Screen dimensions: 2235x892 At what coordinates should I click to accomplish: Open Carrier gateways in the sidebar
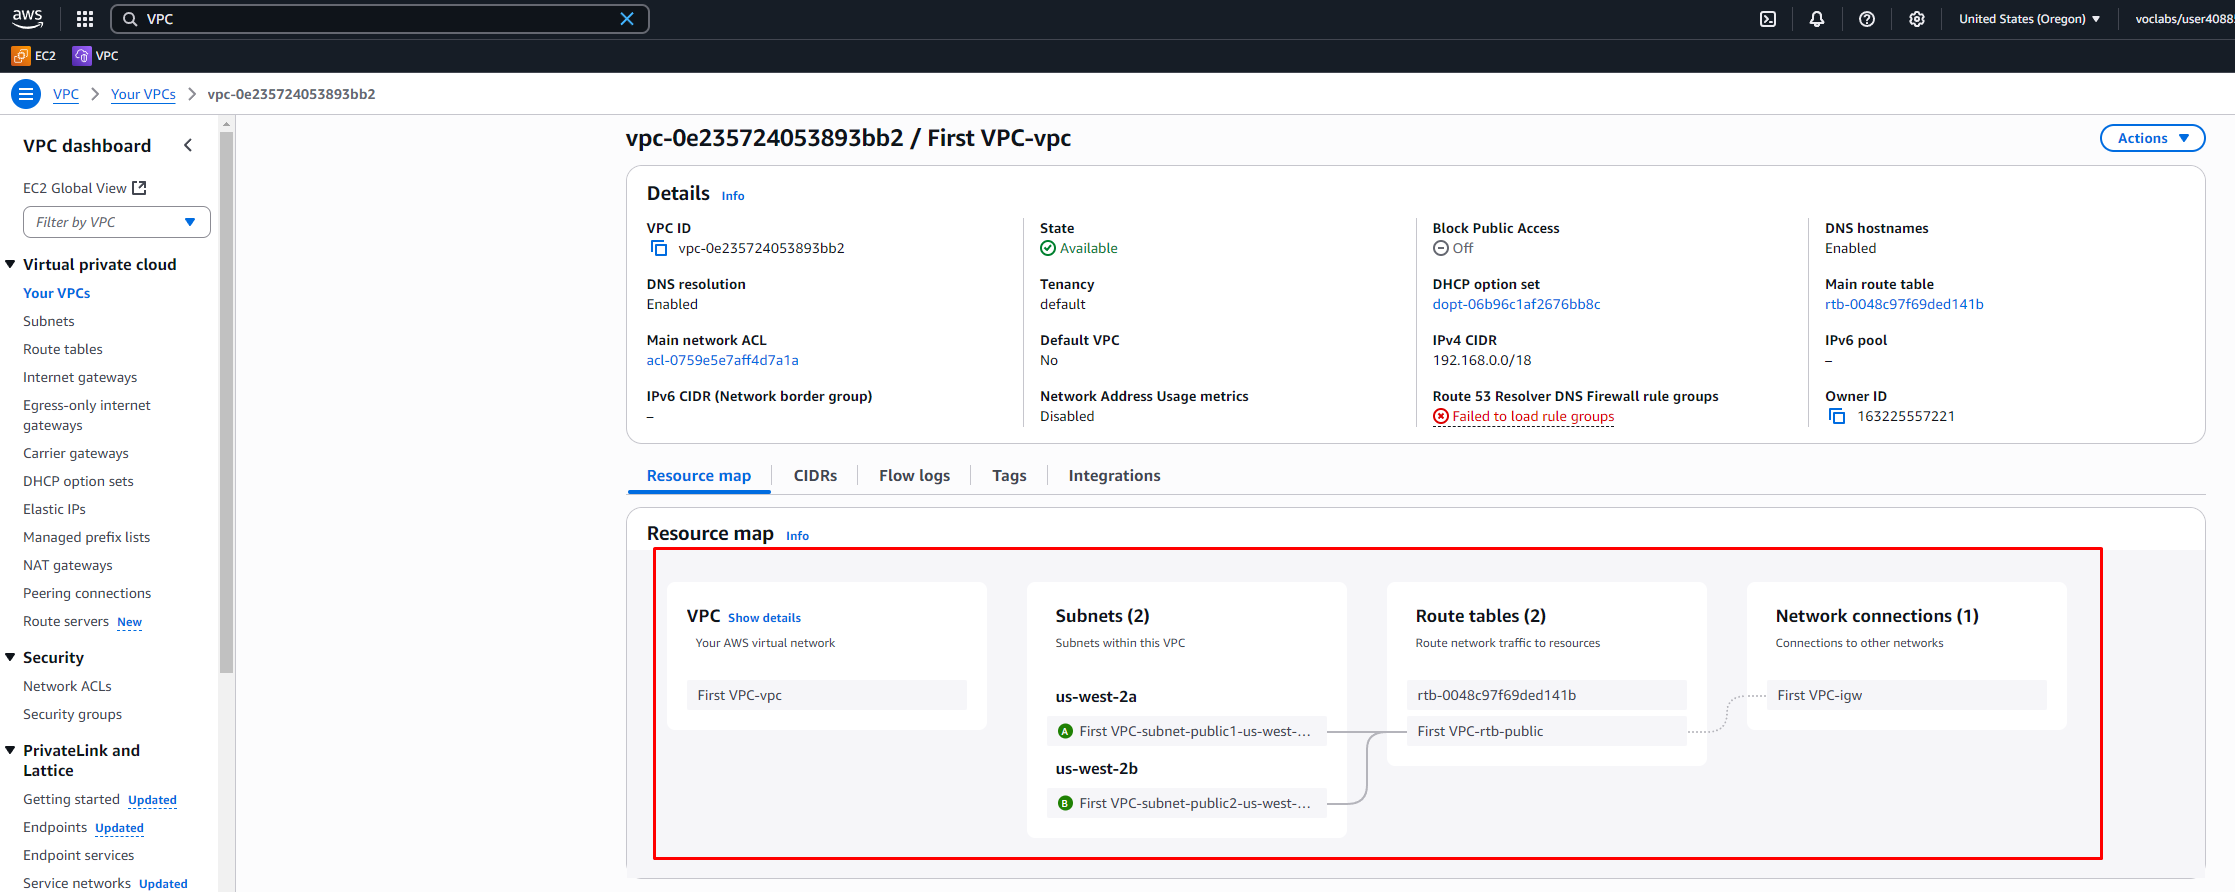[76, 453]
